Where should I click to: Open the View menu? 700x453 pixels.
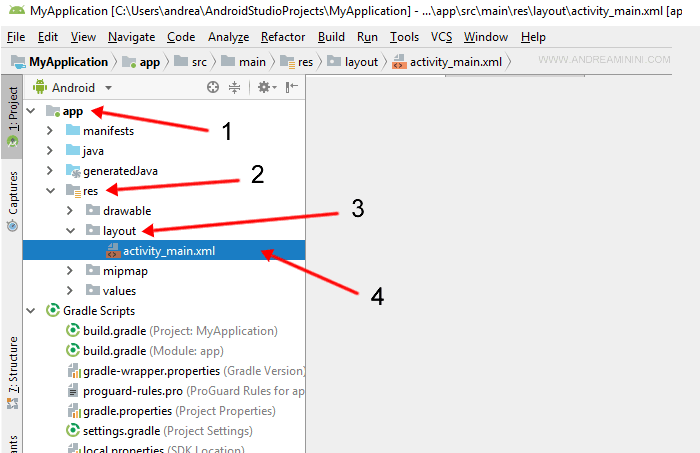pos(83,37)
